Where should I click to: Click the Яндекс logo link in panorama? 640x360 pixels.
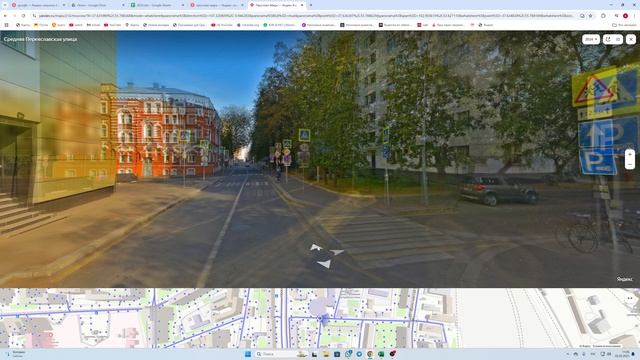click(624, 279)
